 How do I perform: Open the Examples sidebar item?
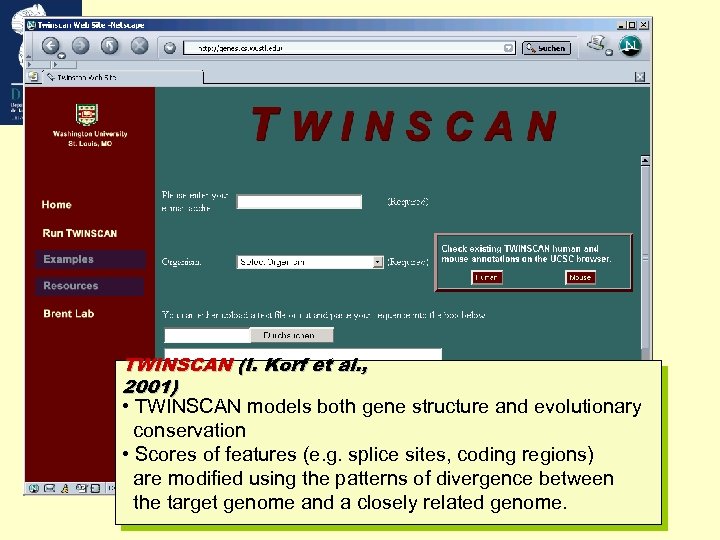point(90,259)
